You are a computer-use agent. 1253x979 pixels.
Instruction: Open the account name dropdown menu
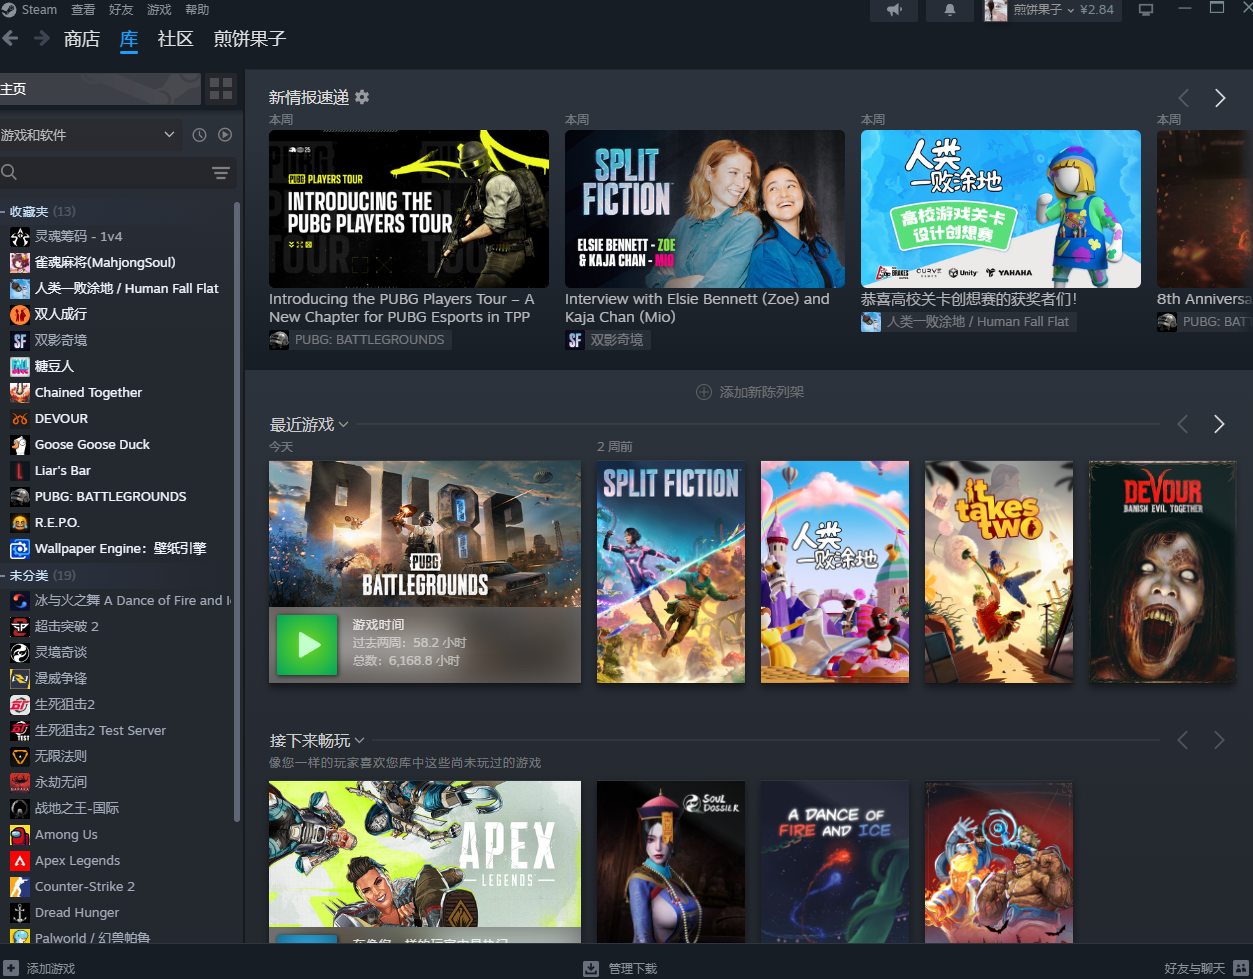click(x=1044, y=10)
